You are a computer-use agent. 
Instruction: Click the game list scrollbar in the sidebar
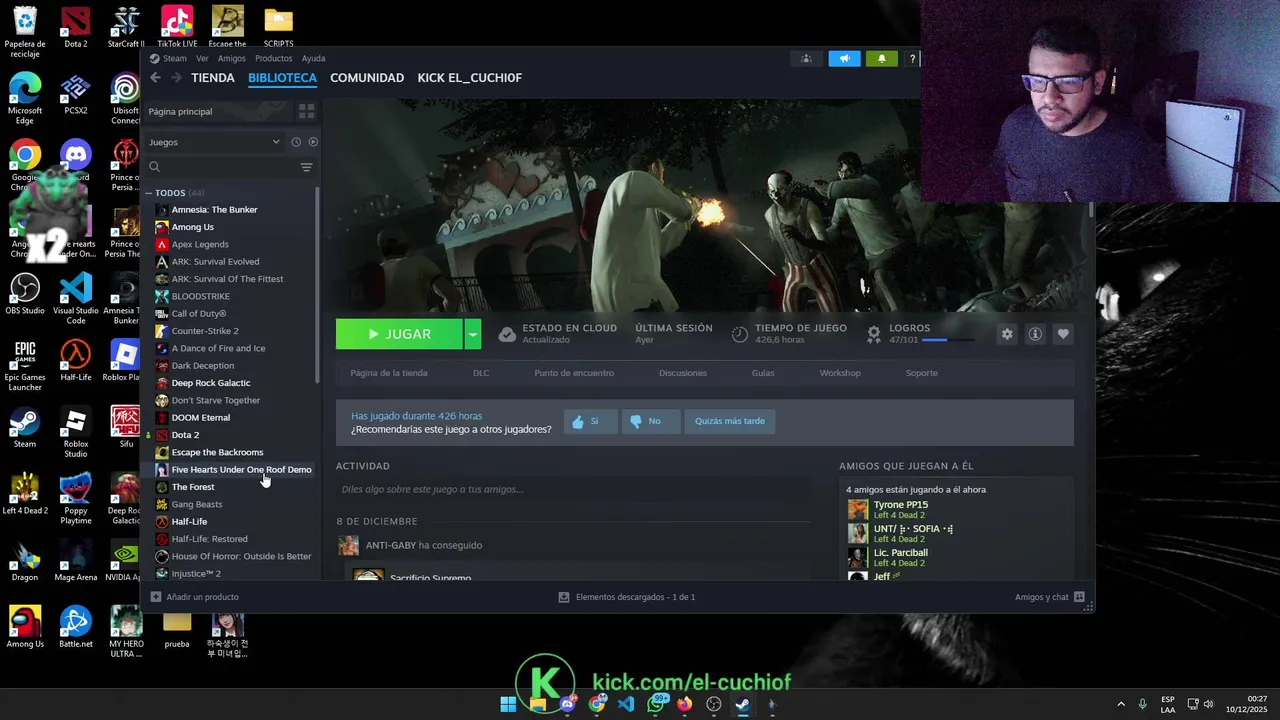tap(317, 284)
